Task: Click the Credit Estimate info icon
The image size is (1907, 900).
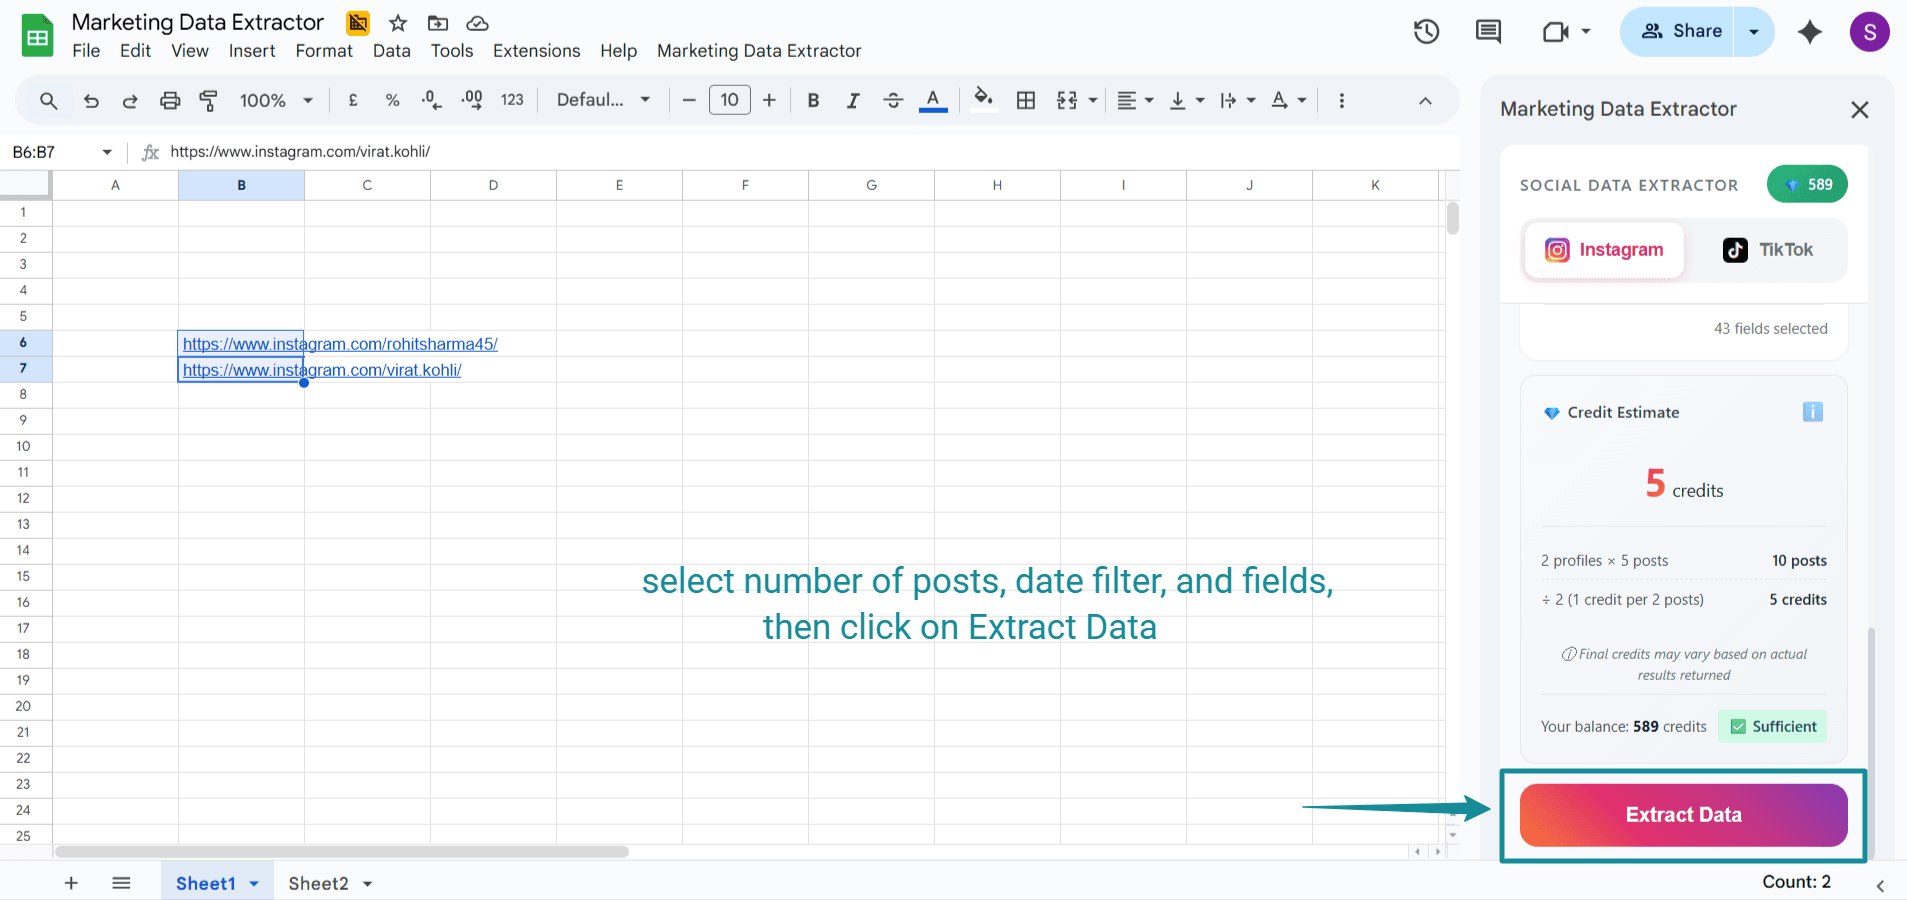Action: click(x=1812, y=412)
